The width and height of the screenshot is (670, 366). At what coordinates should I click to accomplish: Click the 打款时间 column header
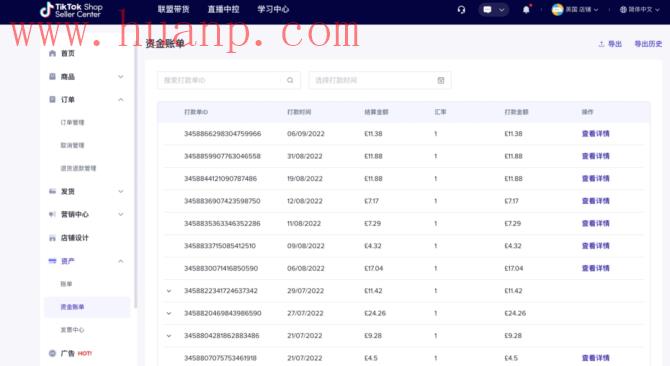[299, 112]
